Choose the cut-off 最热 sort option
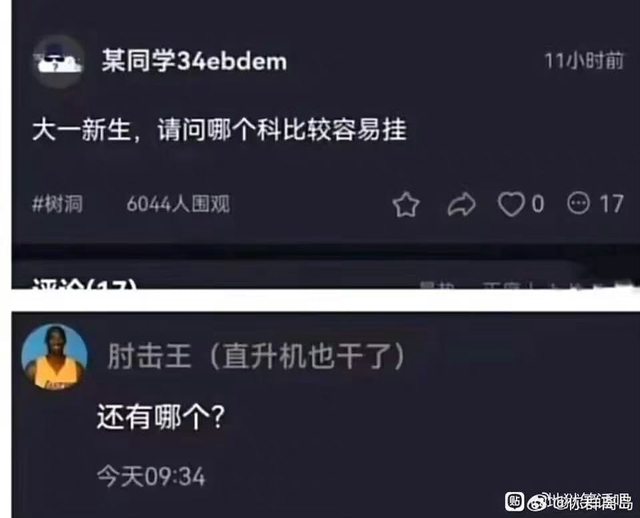This screenshot has width=640, height=518. [437, 285]
